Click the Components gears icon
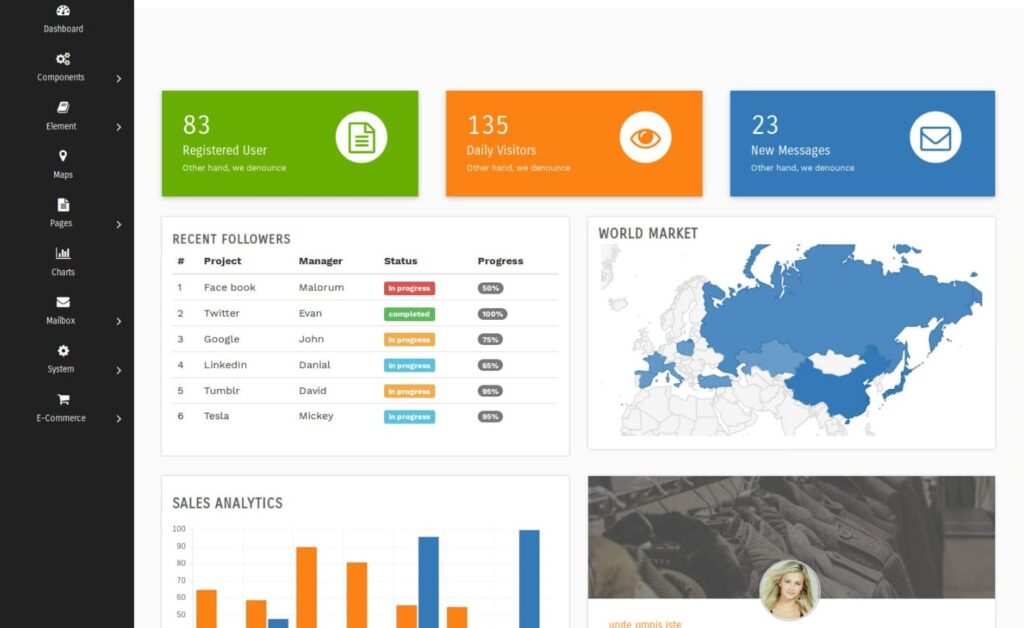The image size is (1024, 628). pos(63,59)
